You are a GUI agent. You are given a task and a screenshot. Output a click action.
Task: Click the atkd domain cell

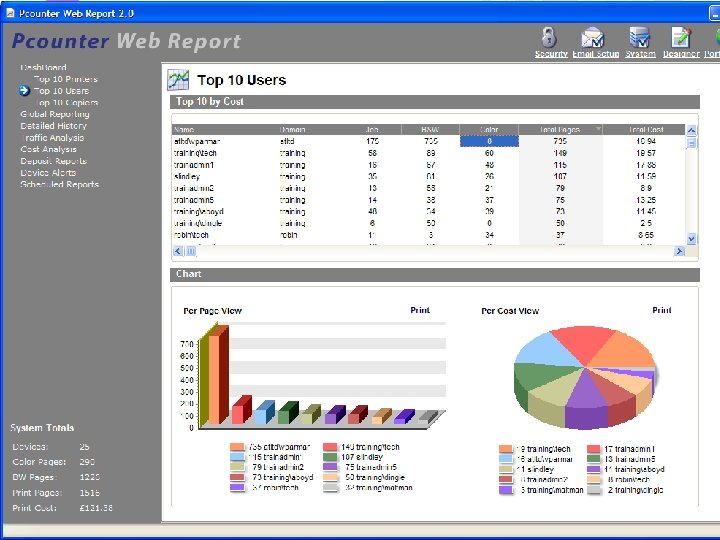click(x=287, y=141)
